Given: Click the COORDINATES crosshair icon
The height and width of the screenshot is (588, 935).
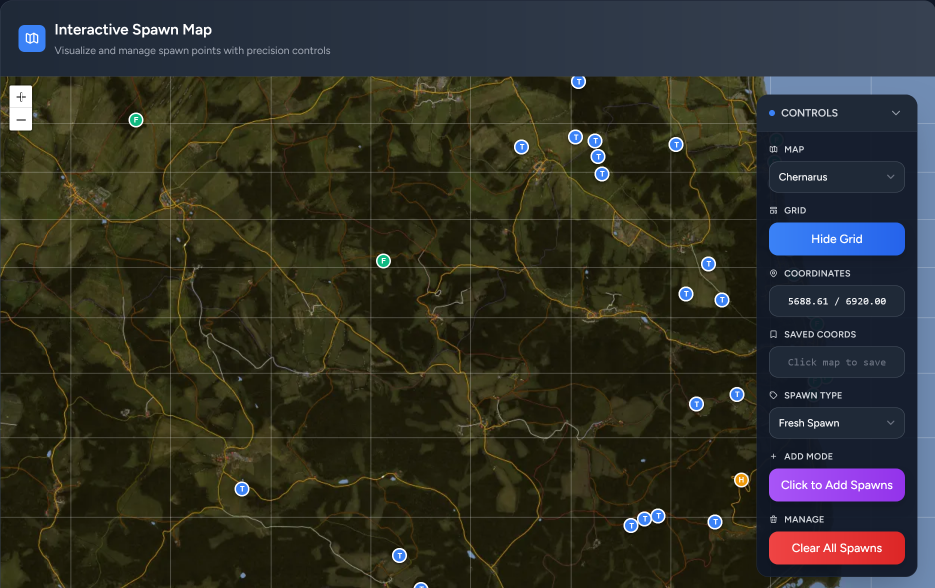Looking at the screenshot, I should point(772,273).
